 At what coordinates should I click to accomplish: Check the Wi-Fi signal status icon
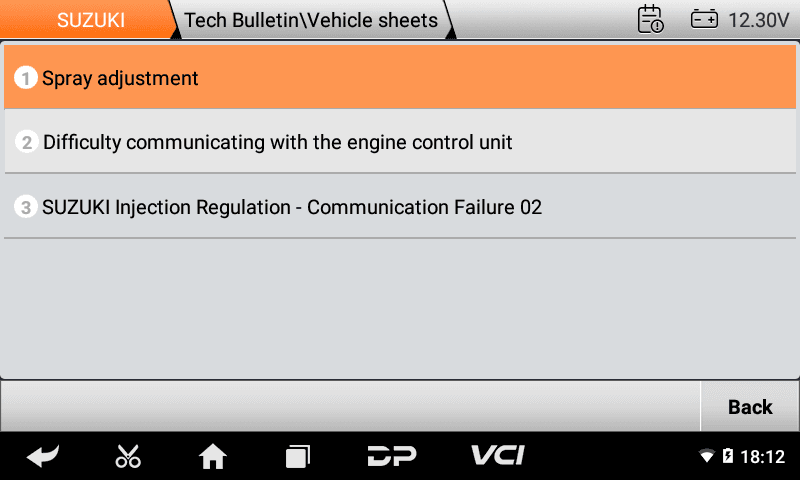pos(707,456)
